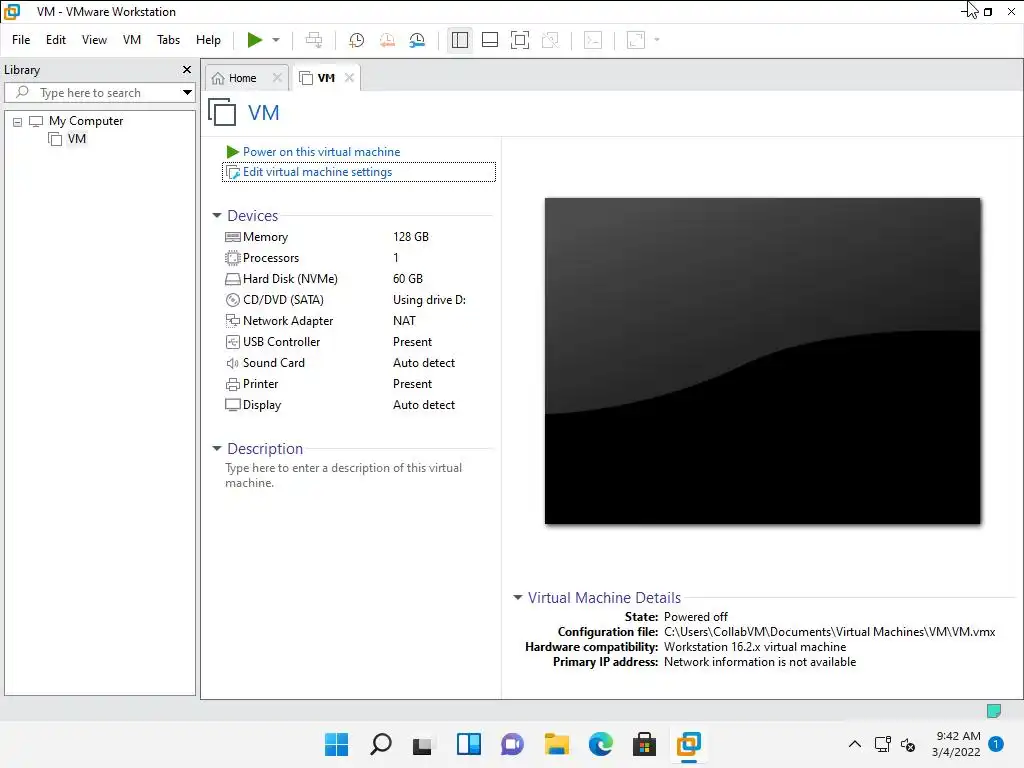Viewport: 1024px width, 768px height.
Task: Click the Using drive D: value
Action: tap(429, 300)
